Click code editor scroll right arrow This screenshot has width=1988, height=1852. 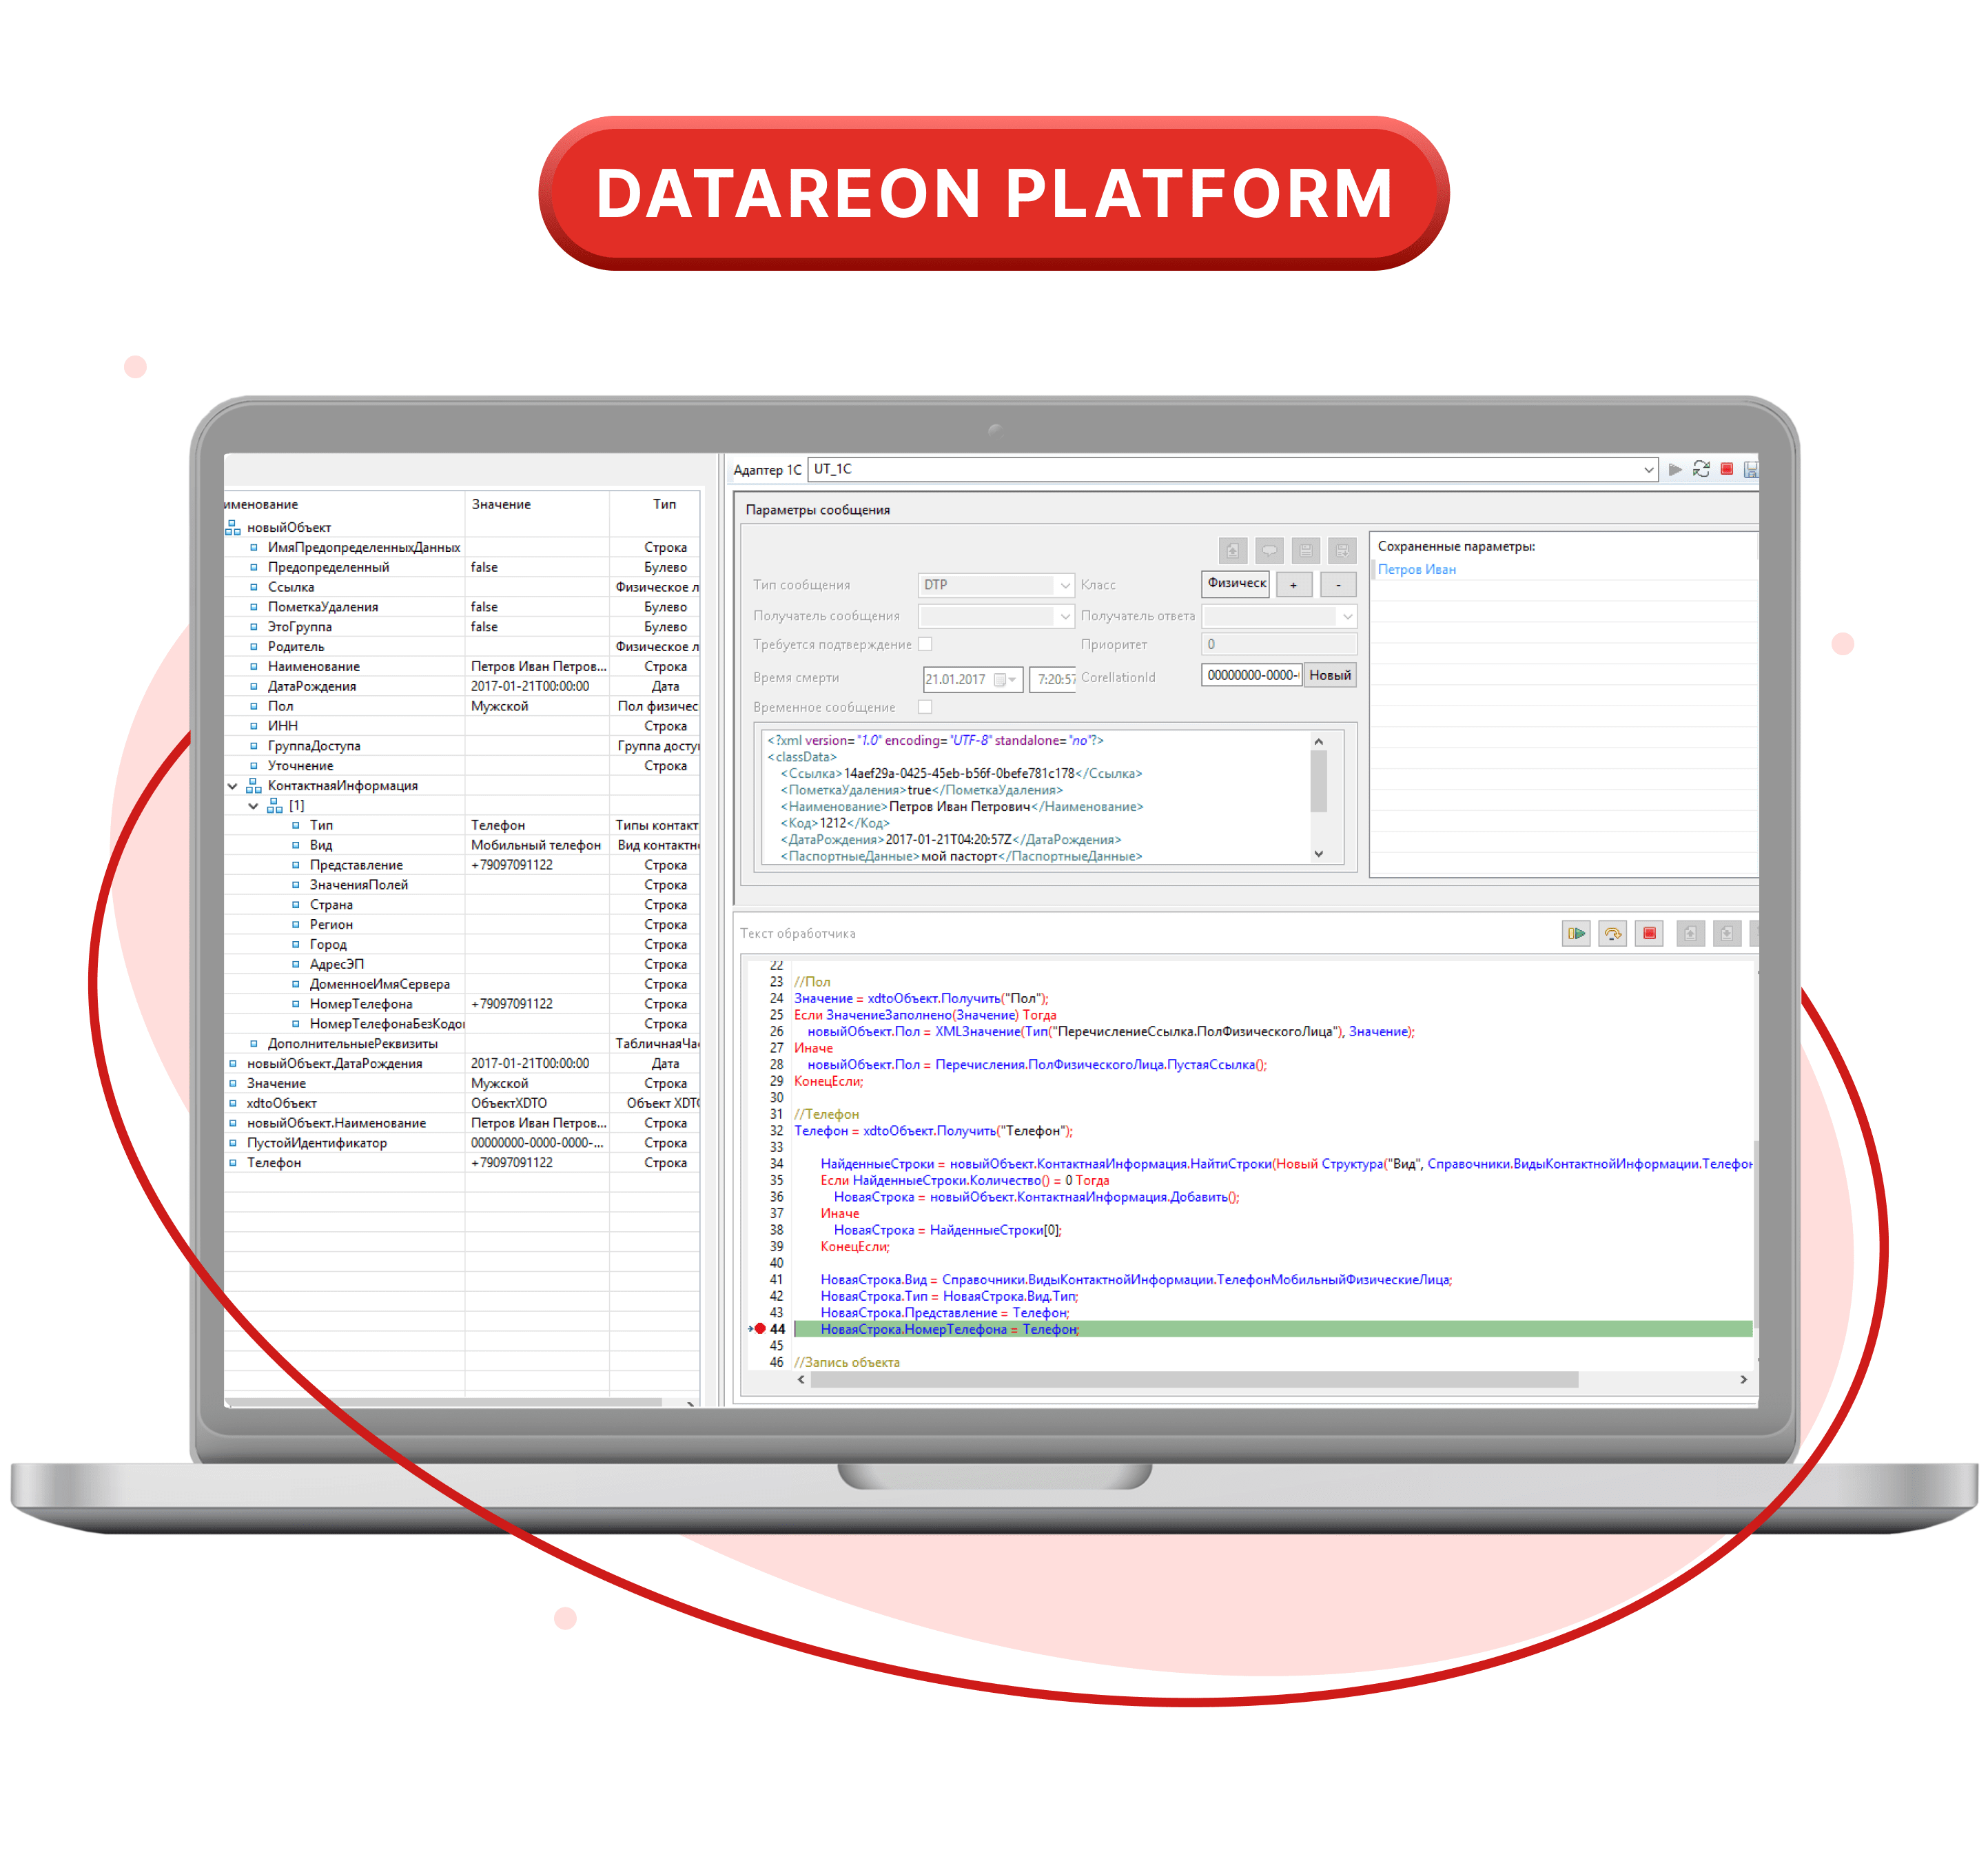pos(1743,1379)
